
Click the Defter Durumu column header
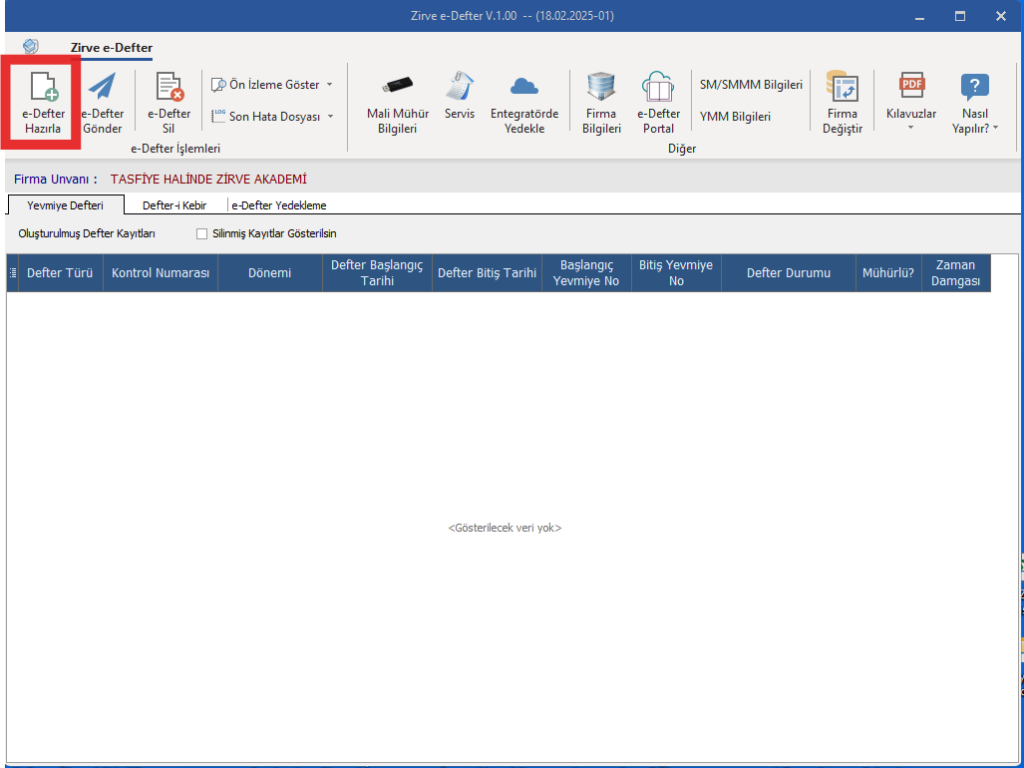[x=788, y=273]
